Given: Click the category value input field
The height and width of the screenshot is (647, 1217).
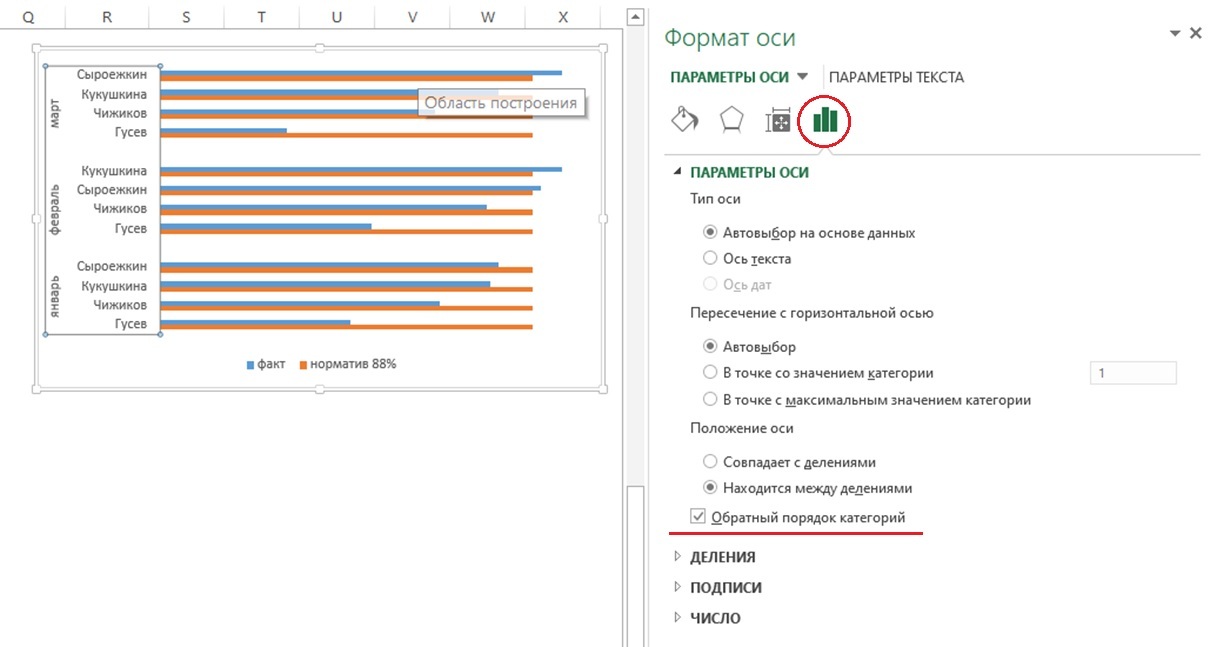Looking at the screenshot, I should coord(1132,373).
